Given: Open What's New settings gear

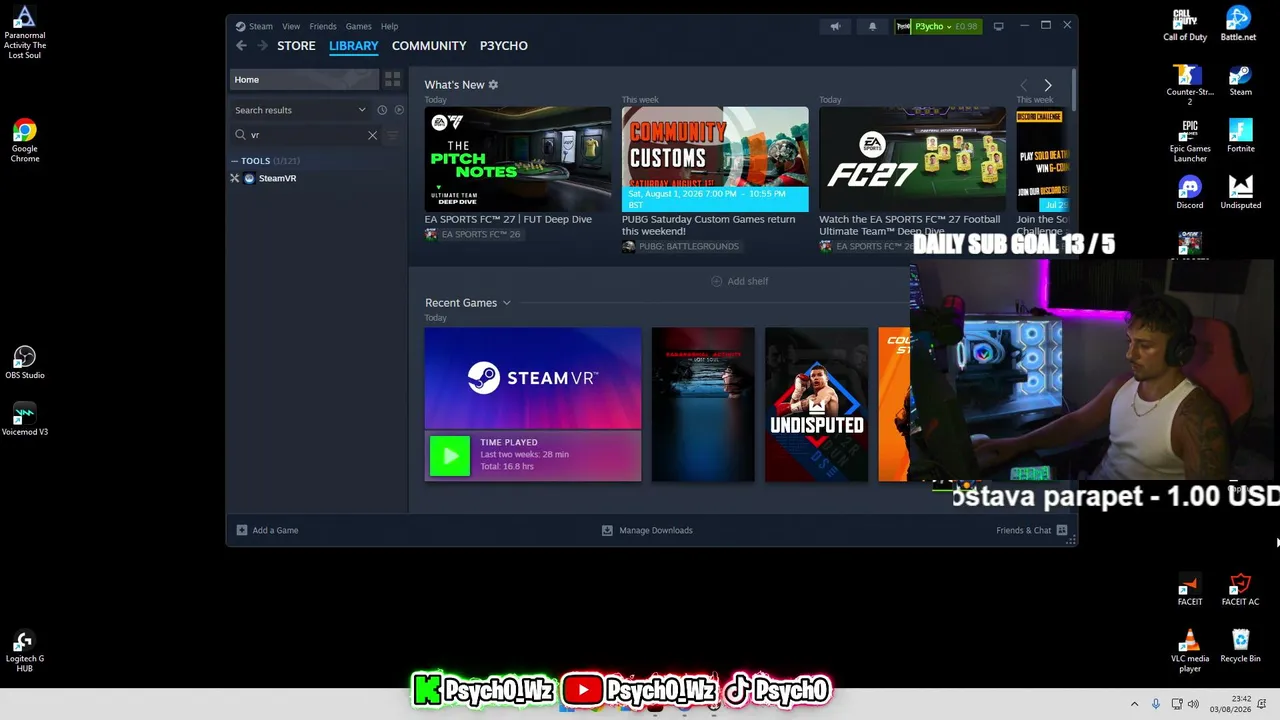Looking at the screenshot, I should coord(493,85).
